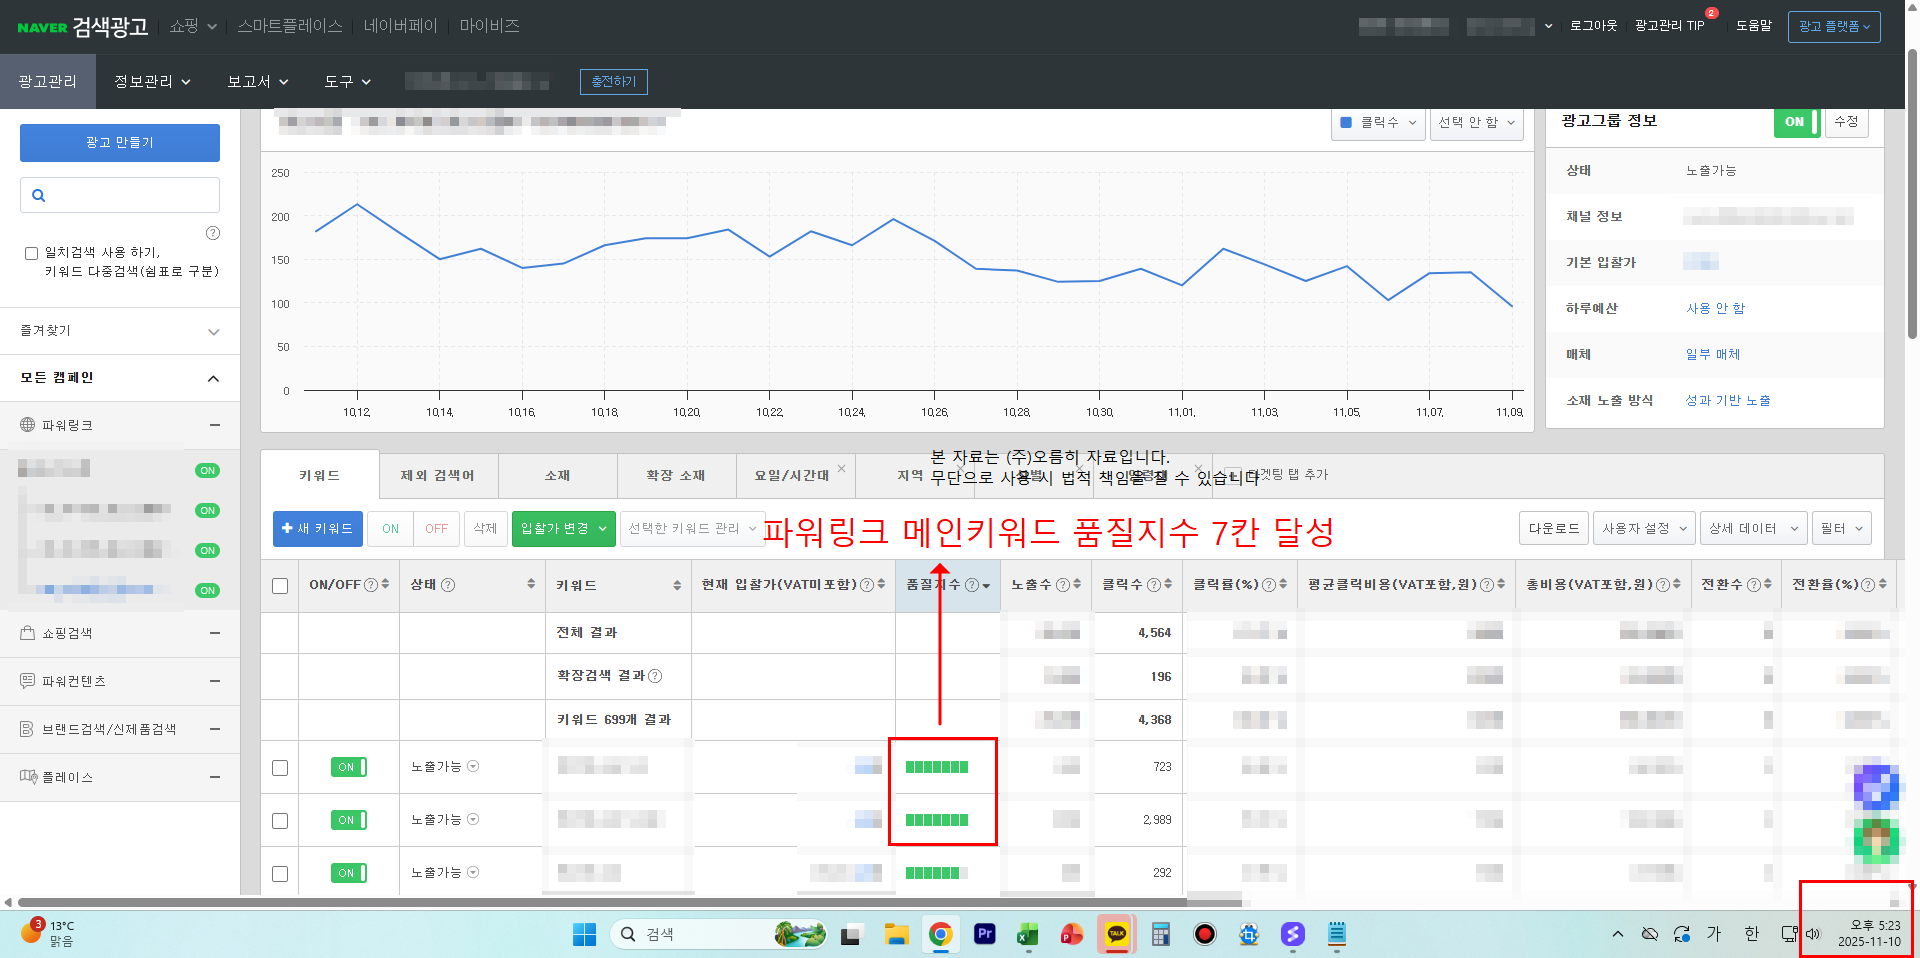1920x958 pixels.
Task: Click the 광고 만들기 button
Action: [119, 142]
